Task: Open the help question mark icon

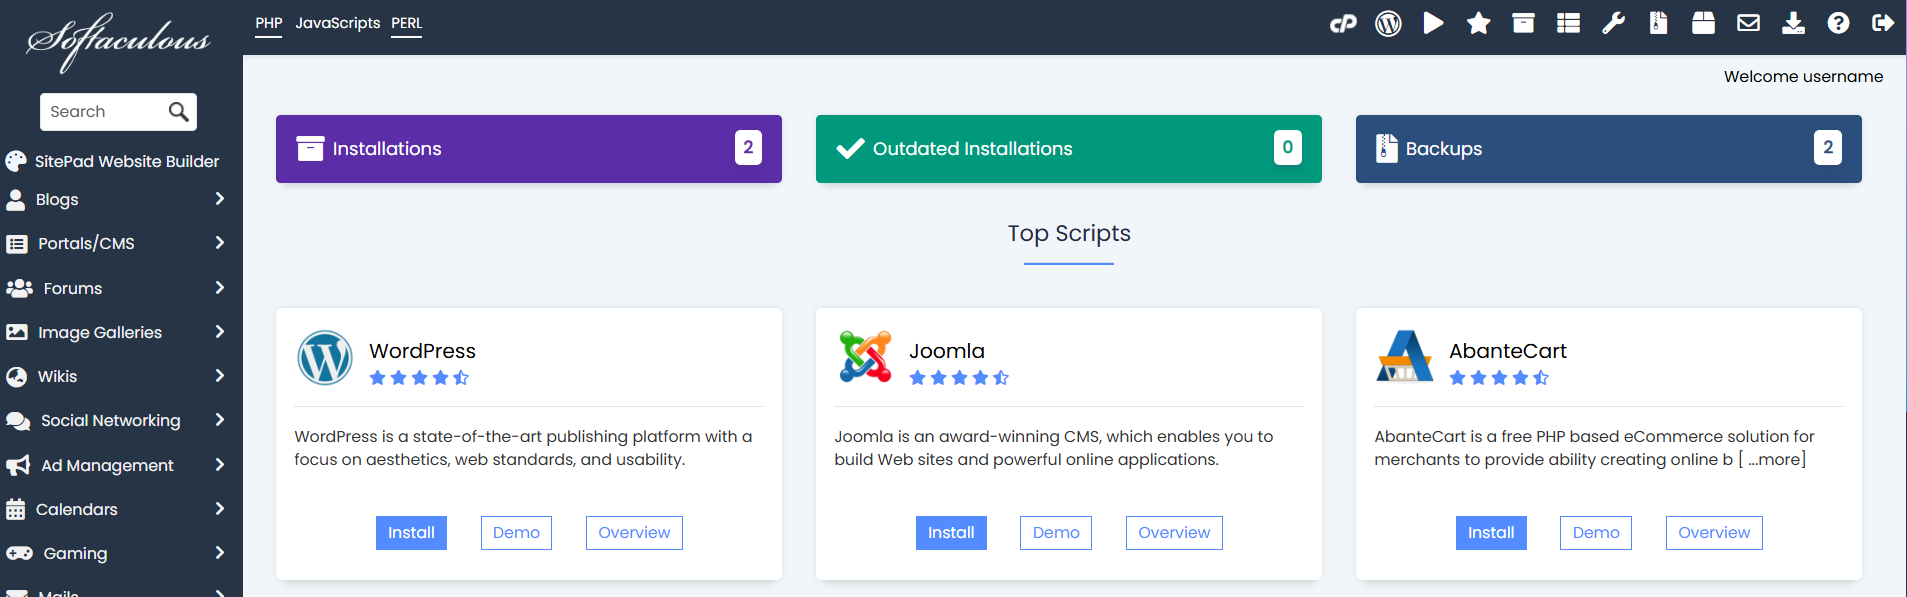Action: (x=1838, y=23)
